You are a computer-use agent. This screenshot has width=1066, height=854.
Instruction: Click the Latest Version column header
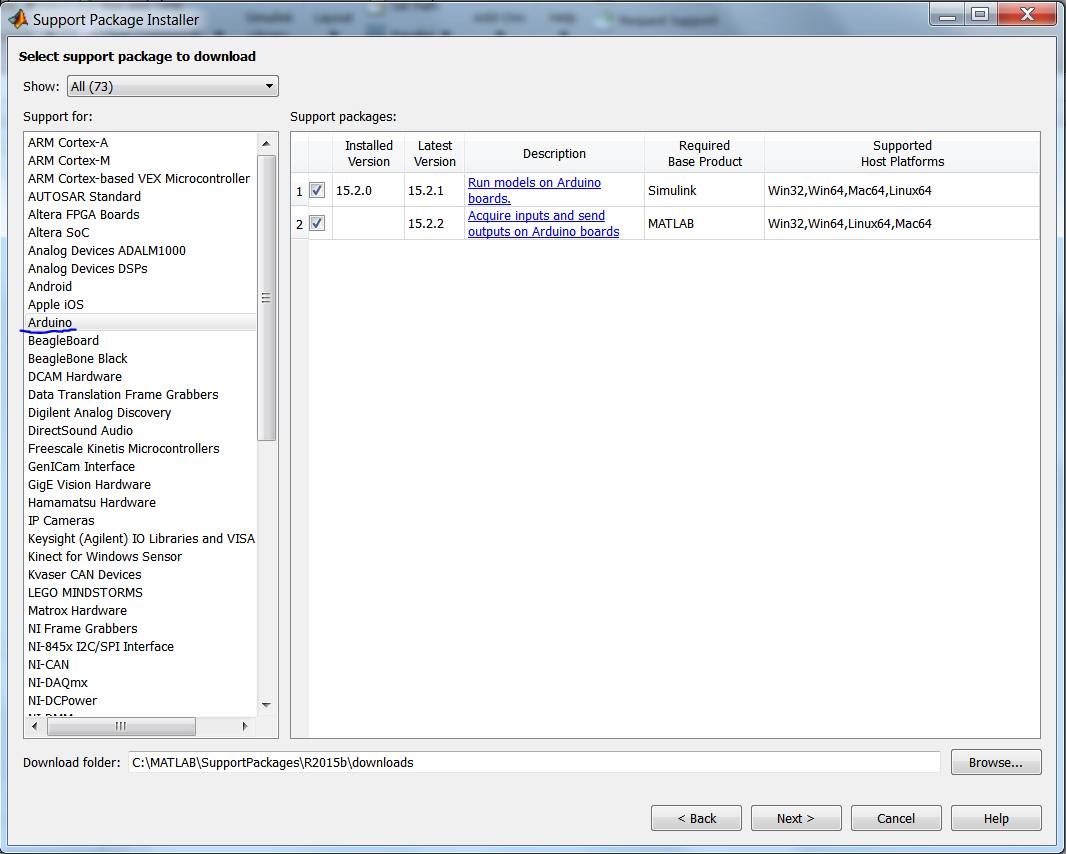click(x=434, y=154)
